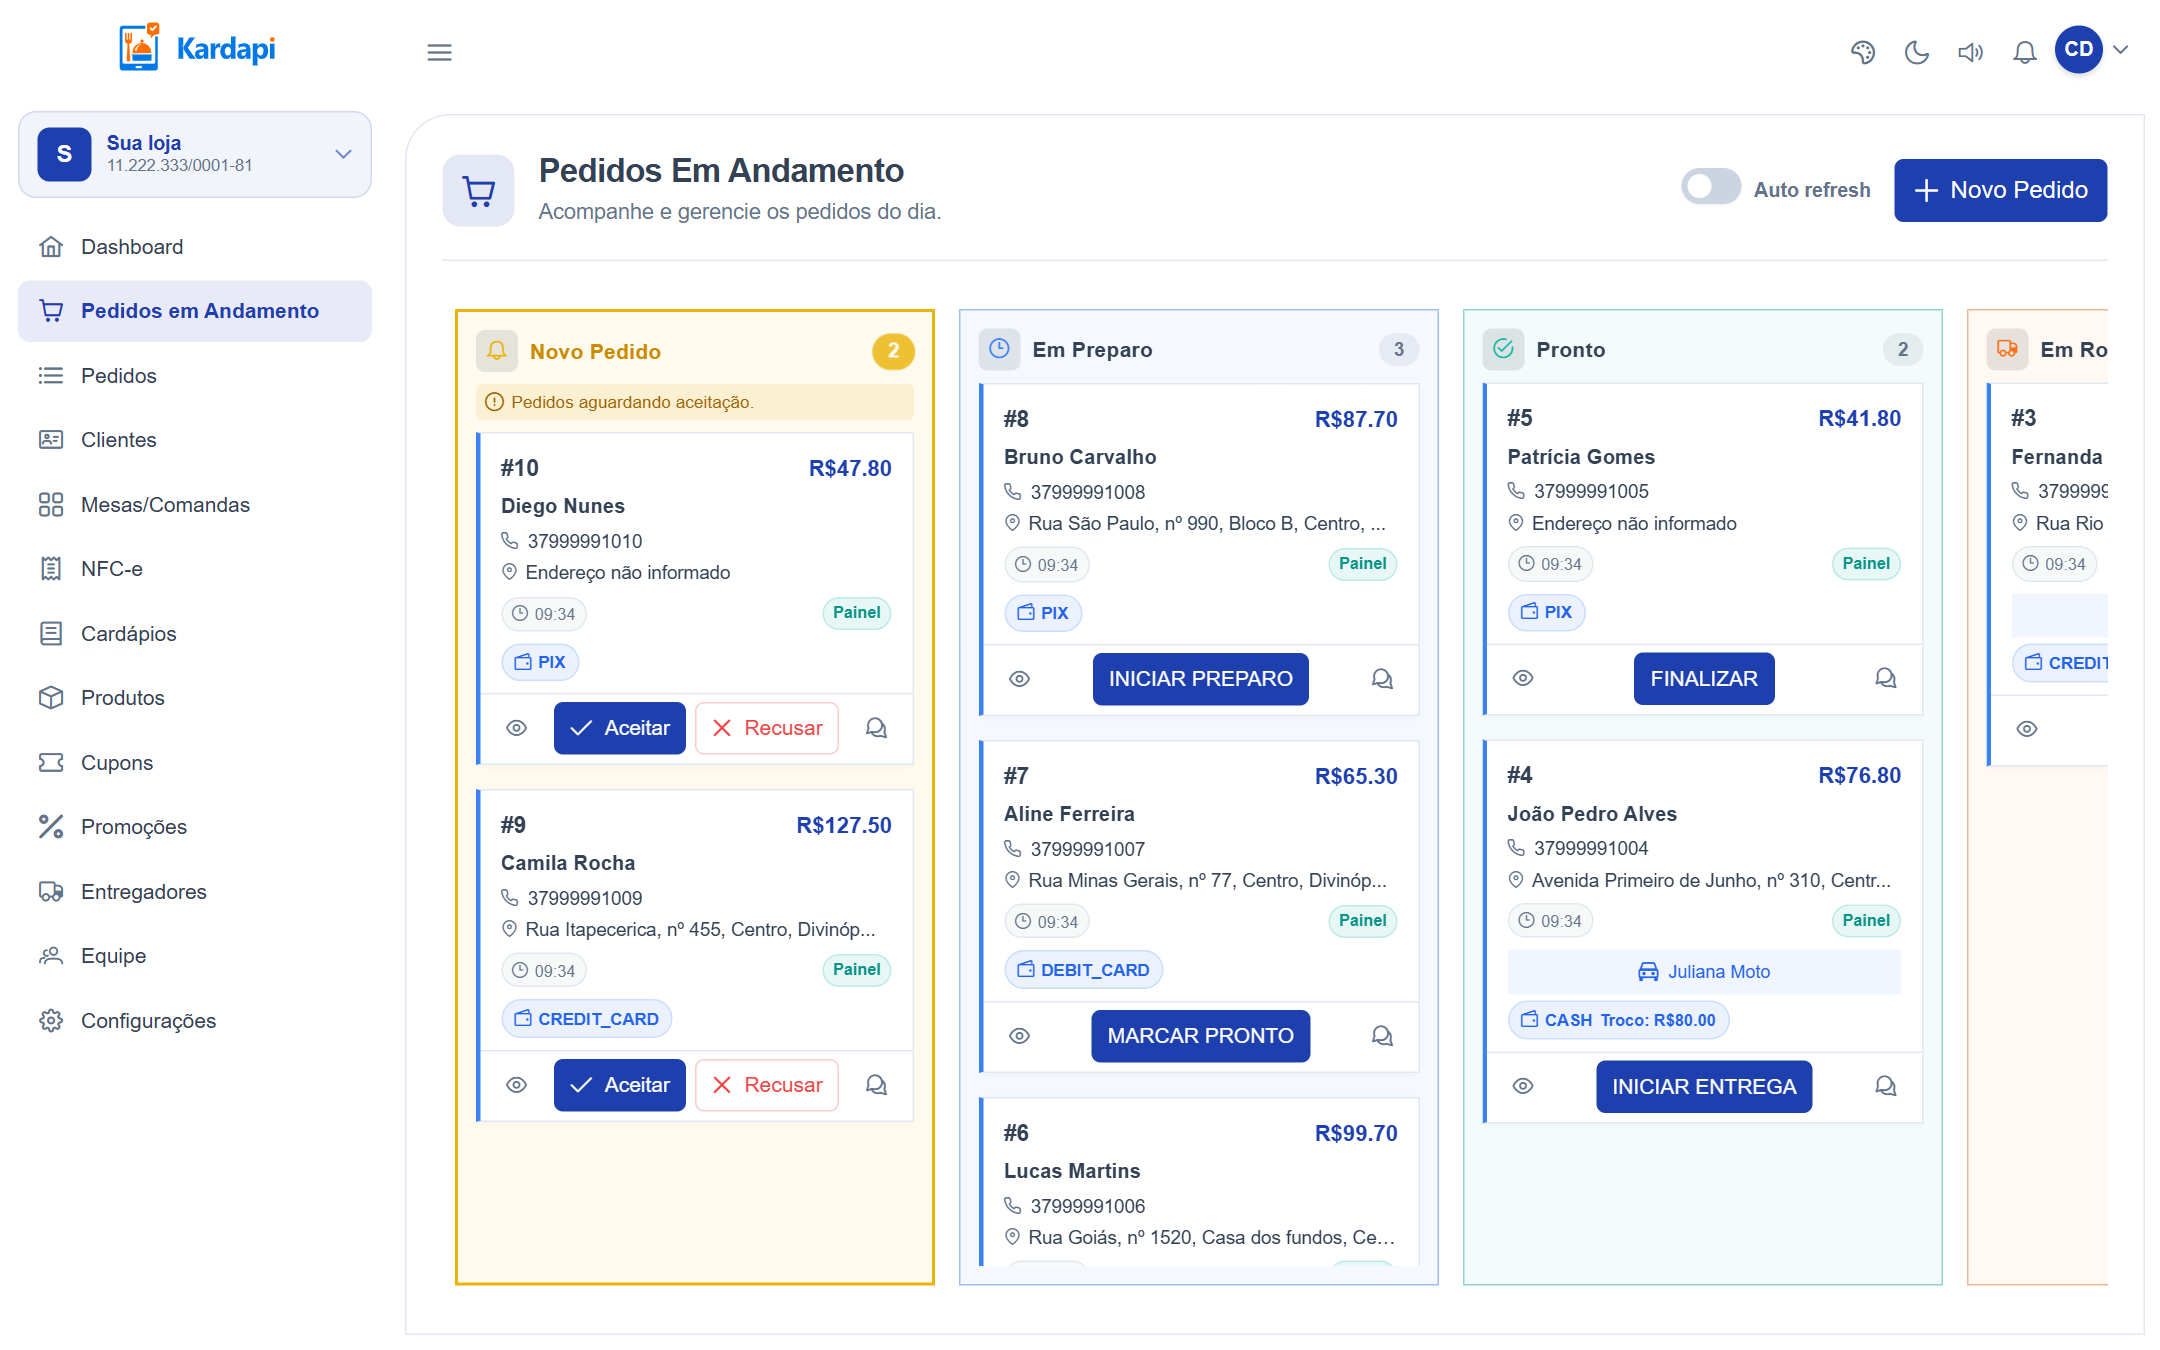Open chat icon on order #4
The height and width of the screenshot is (1350, 2160).
[x=1885, y=1086]
